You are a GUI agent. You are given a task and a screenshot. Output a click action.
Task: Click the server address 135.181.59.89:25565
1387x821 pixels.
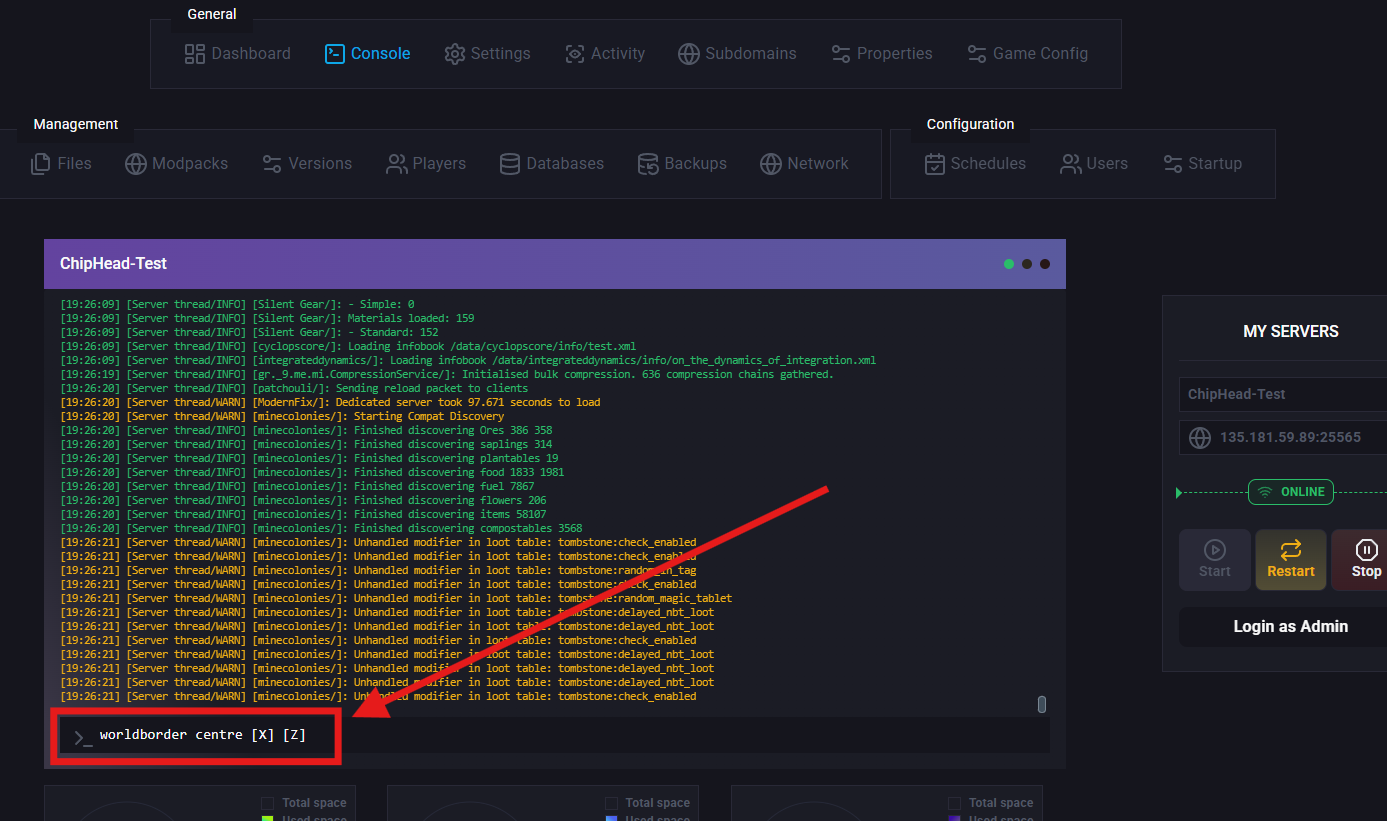[1290, 437]
